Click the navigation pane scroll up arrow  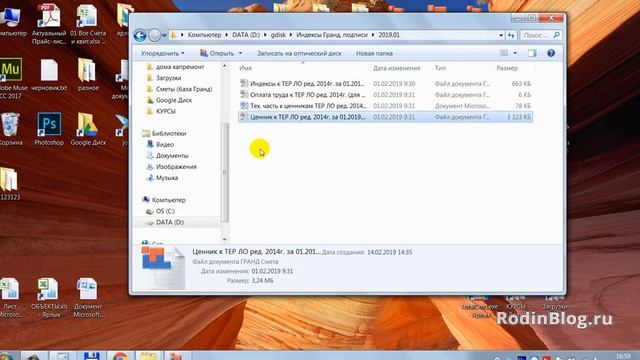click(x=224, y=66)
